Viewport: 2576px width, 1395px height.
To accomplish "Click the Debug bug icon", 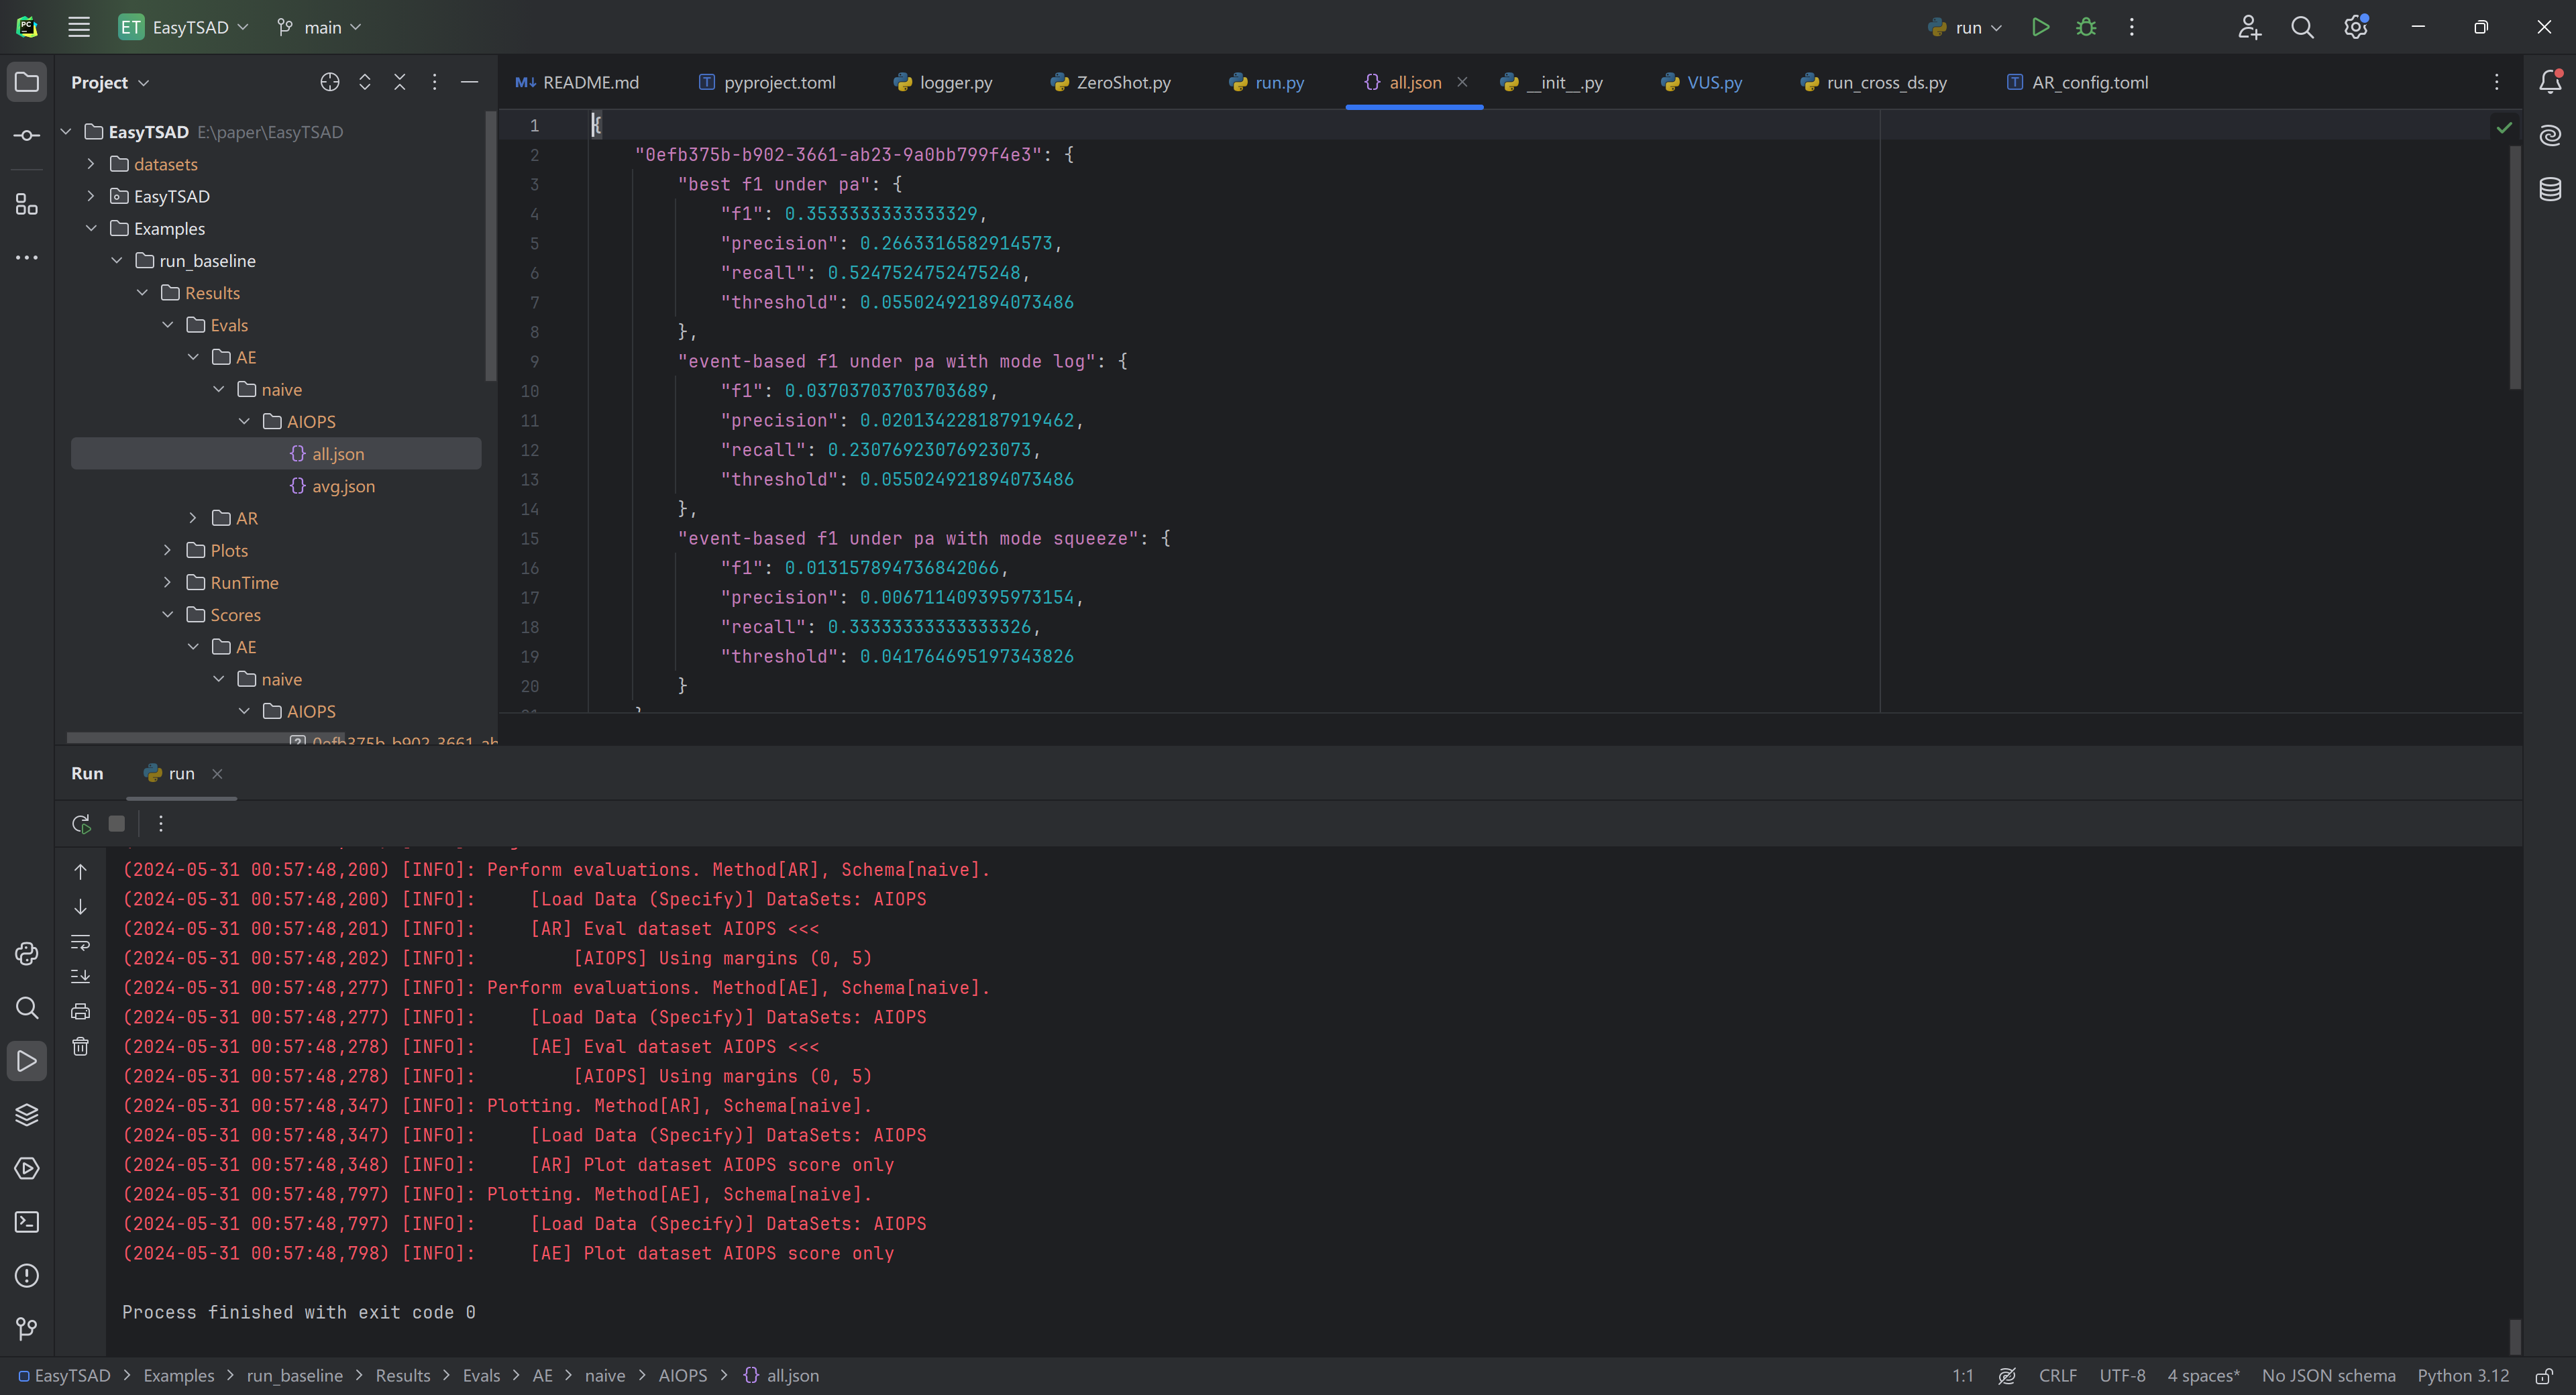I will pyautogui.click(x=2086, y=27).
